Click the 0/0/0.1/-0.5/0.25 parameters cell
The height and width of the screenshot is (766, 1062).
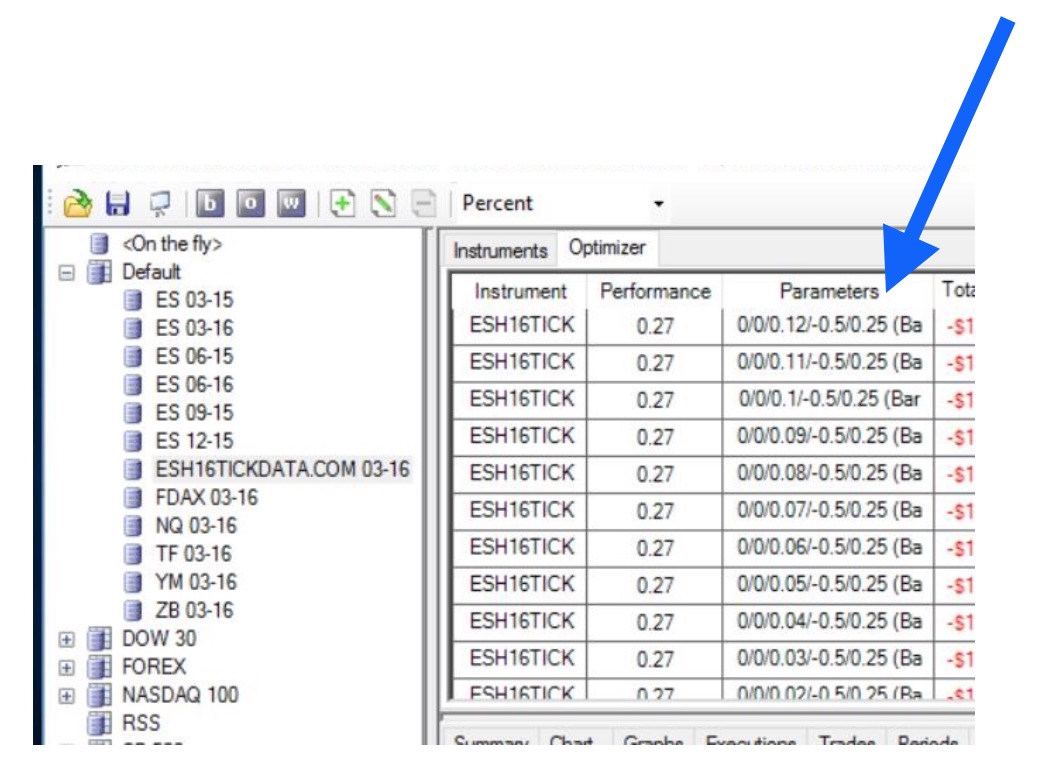pos(828,400)
